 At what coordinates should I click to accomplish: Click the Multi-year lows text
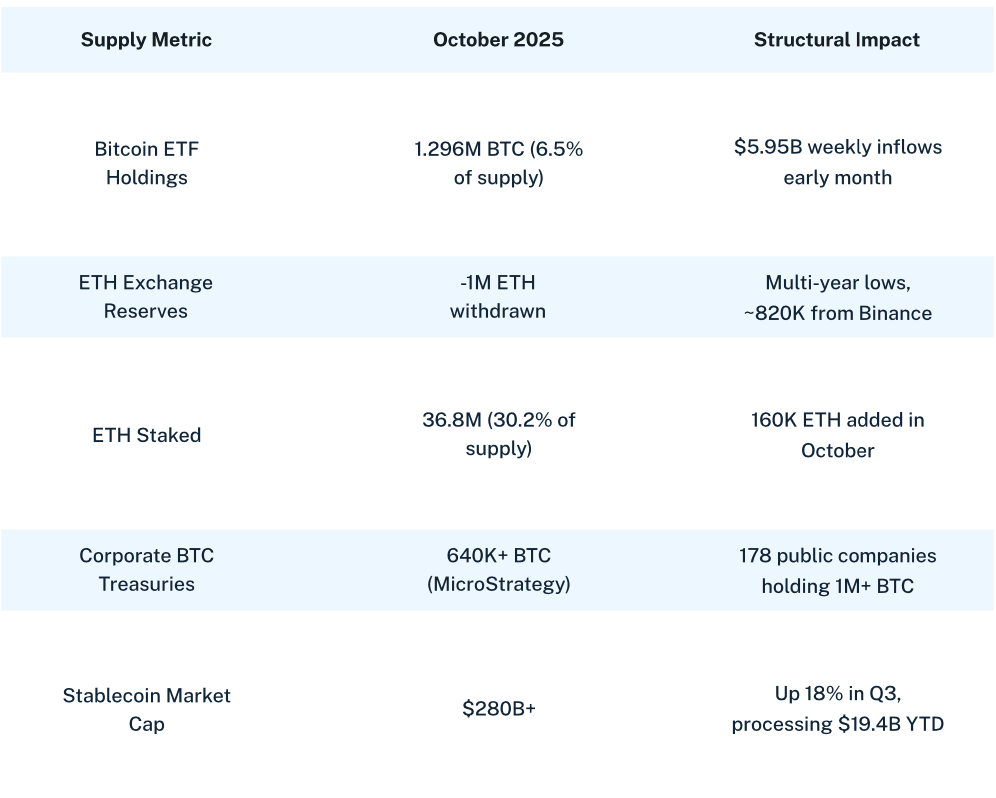[837, 282]
